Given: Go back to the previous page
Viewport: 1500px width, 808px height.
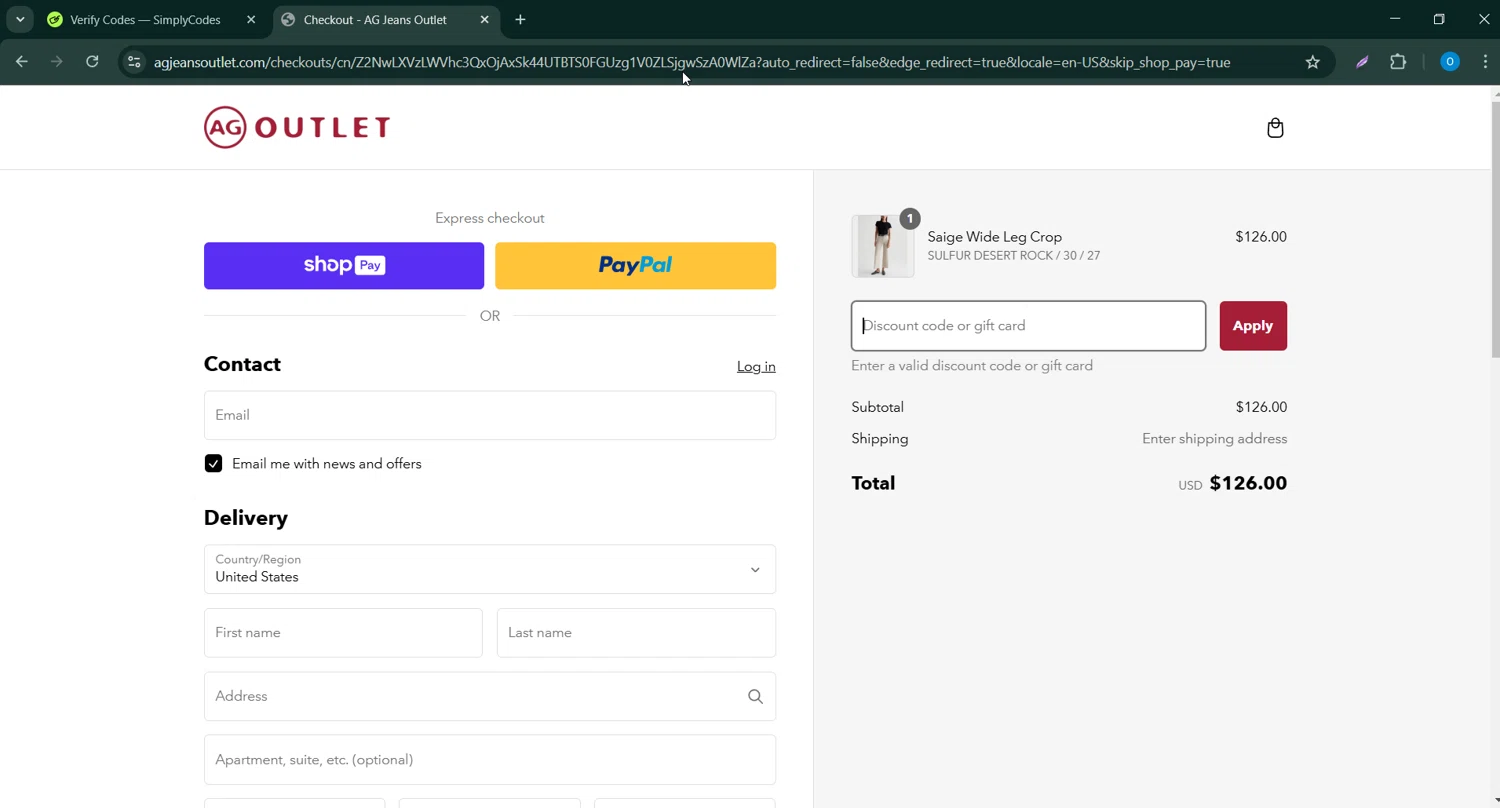Looking at the screenshot, I should point(22,62).
